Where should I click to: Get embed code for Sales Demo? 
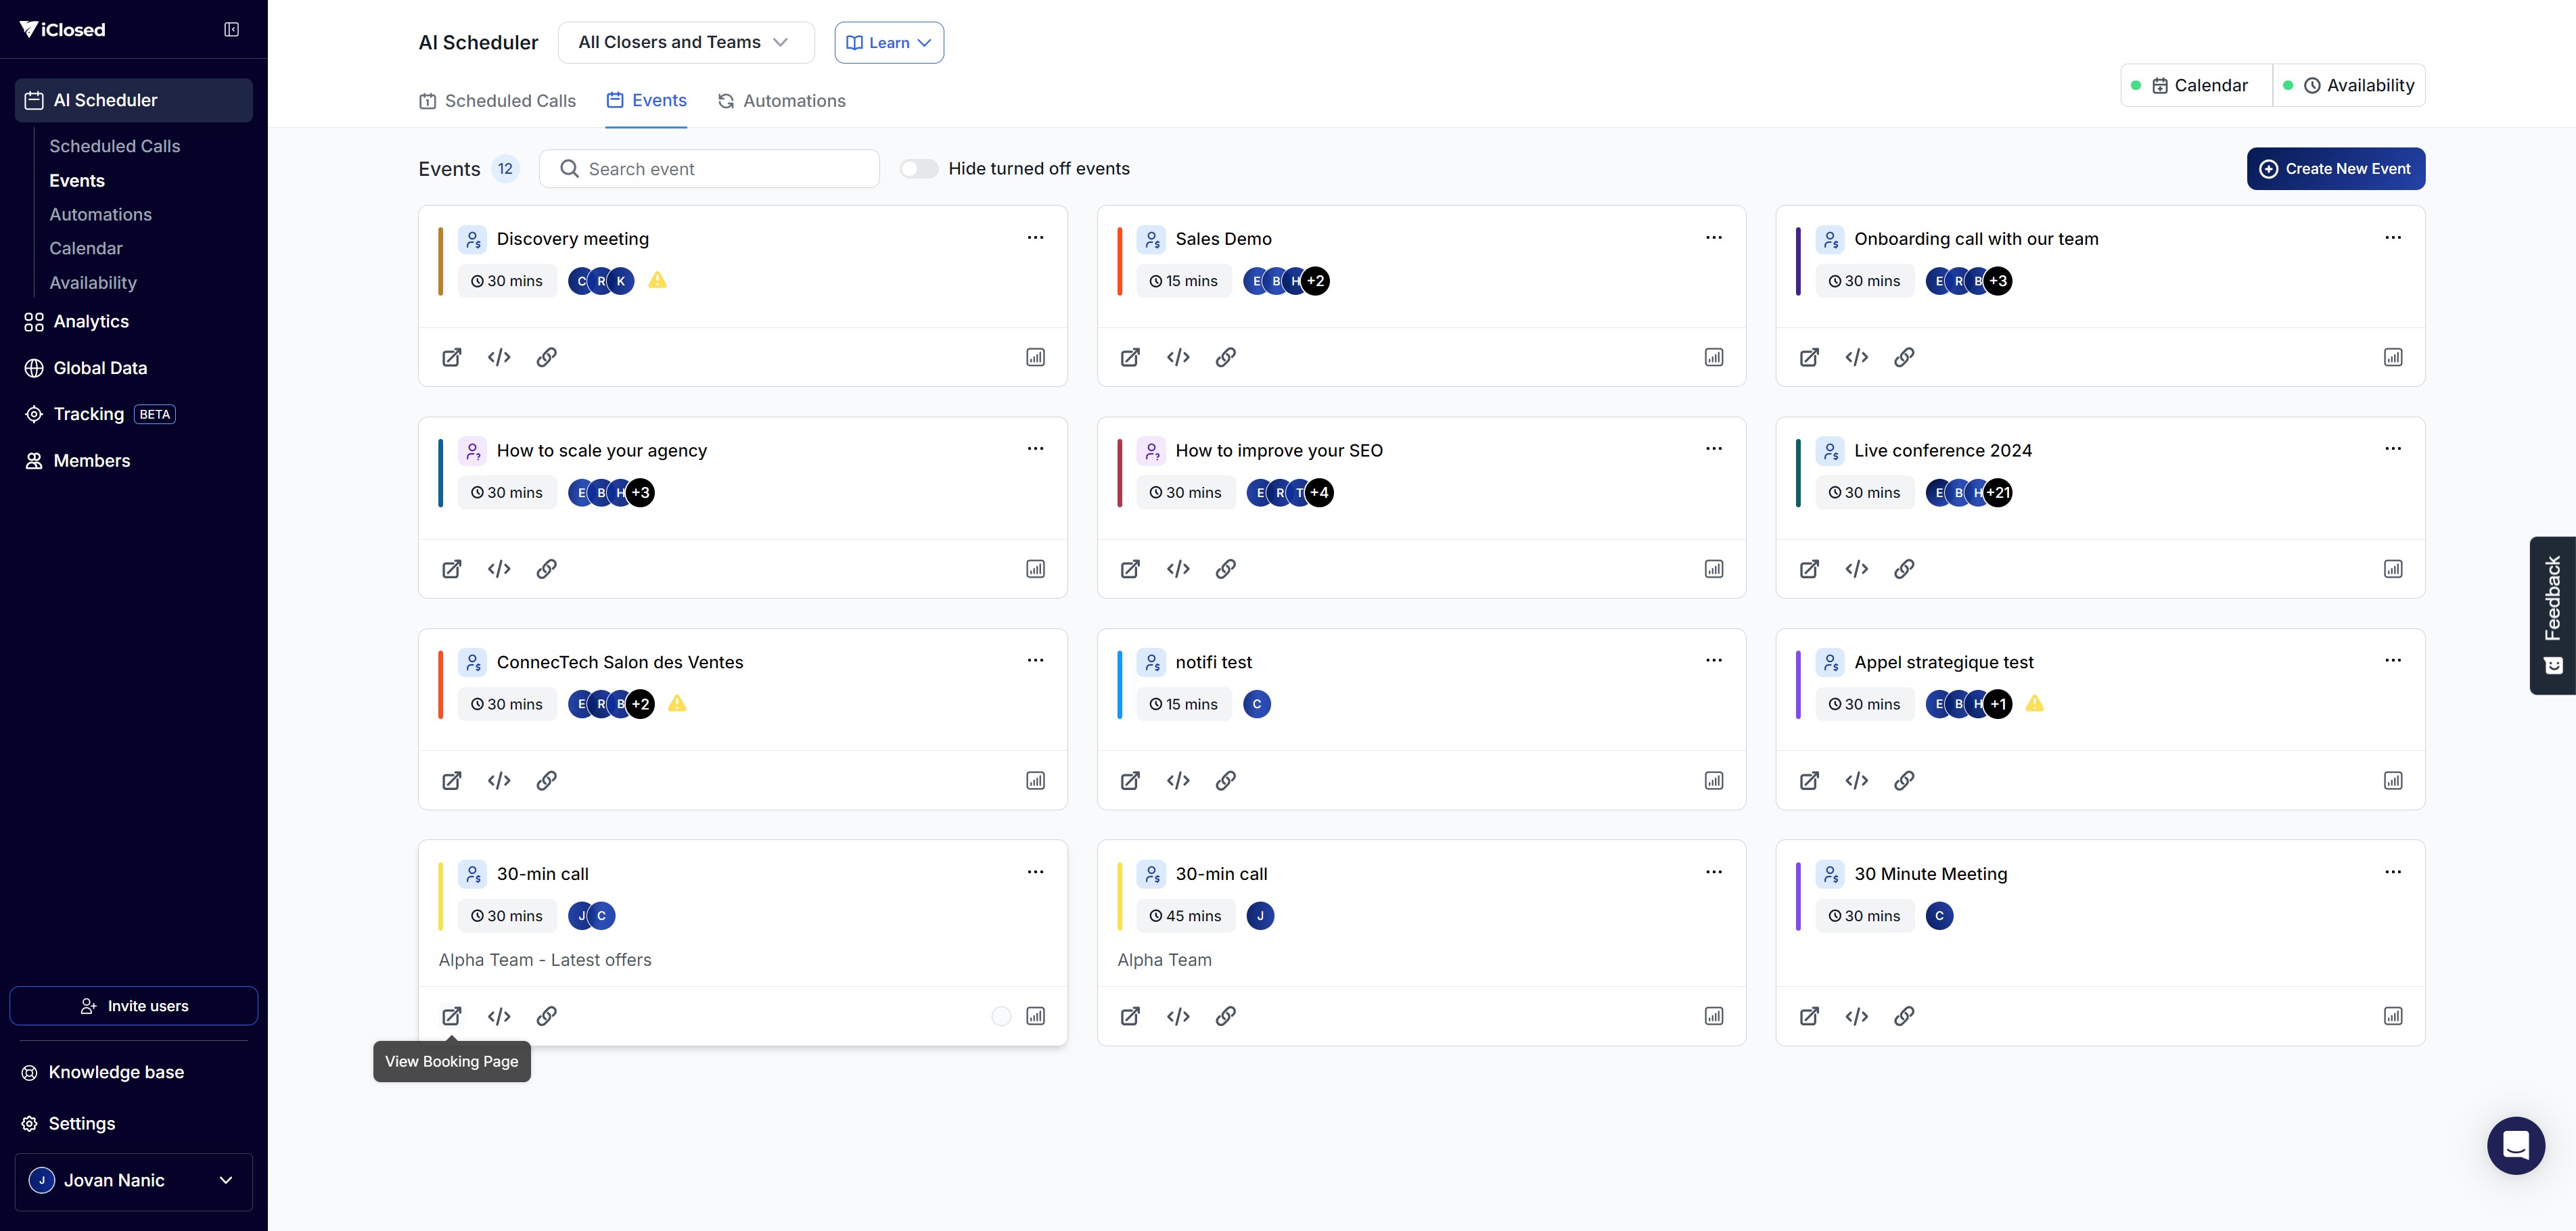click(x=1178, y=357)
